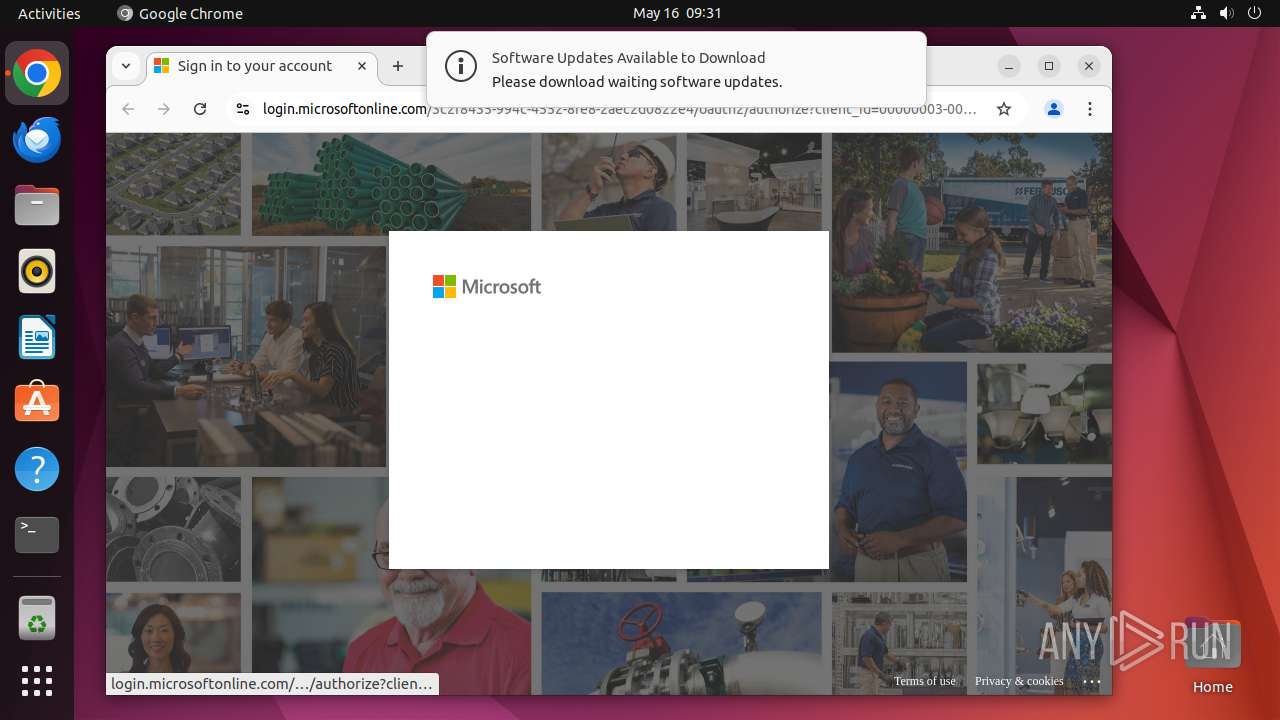Close the Chrome window
The width and height of the screenshot is (1280, 720).
(1089, 66)
